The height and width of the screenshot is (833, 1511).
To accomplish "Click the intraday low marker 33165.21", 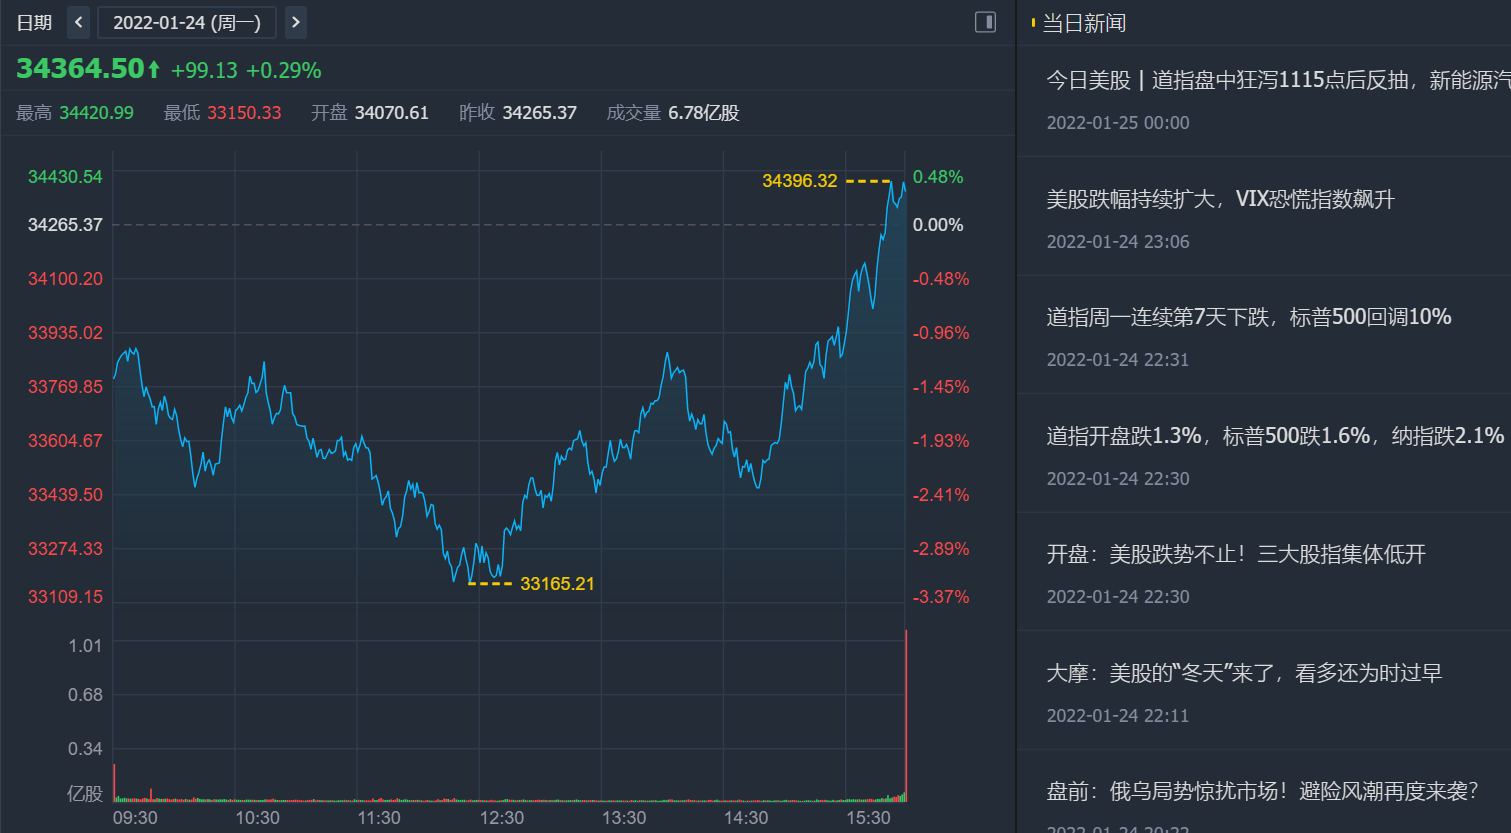I will point(557,584).
